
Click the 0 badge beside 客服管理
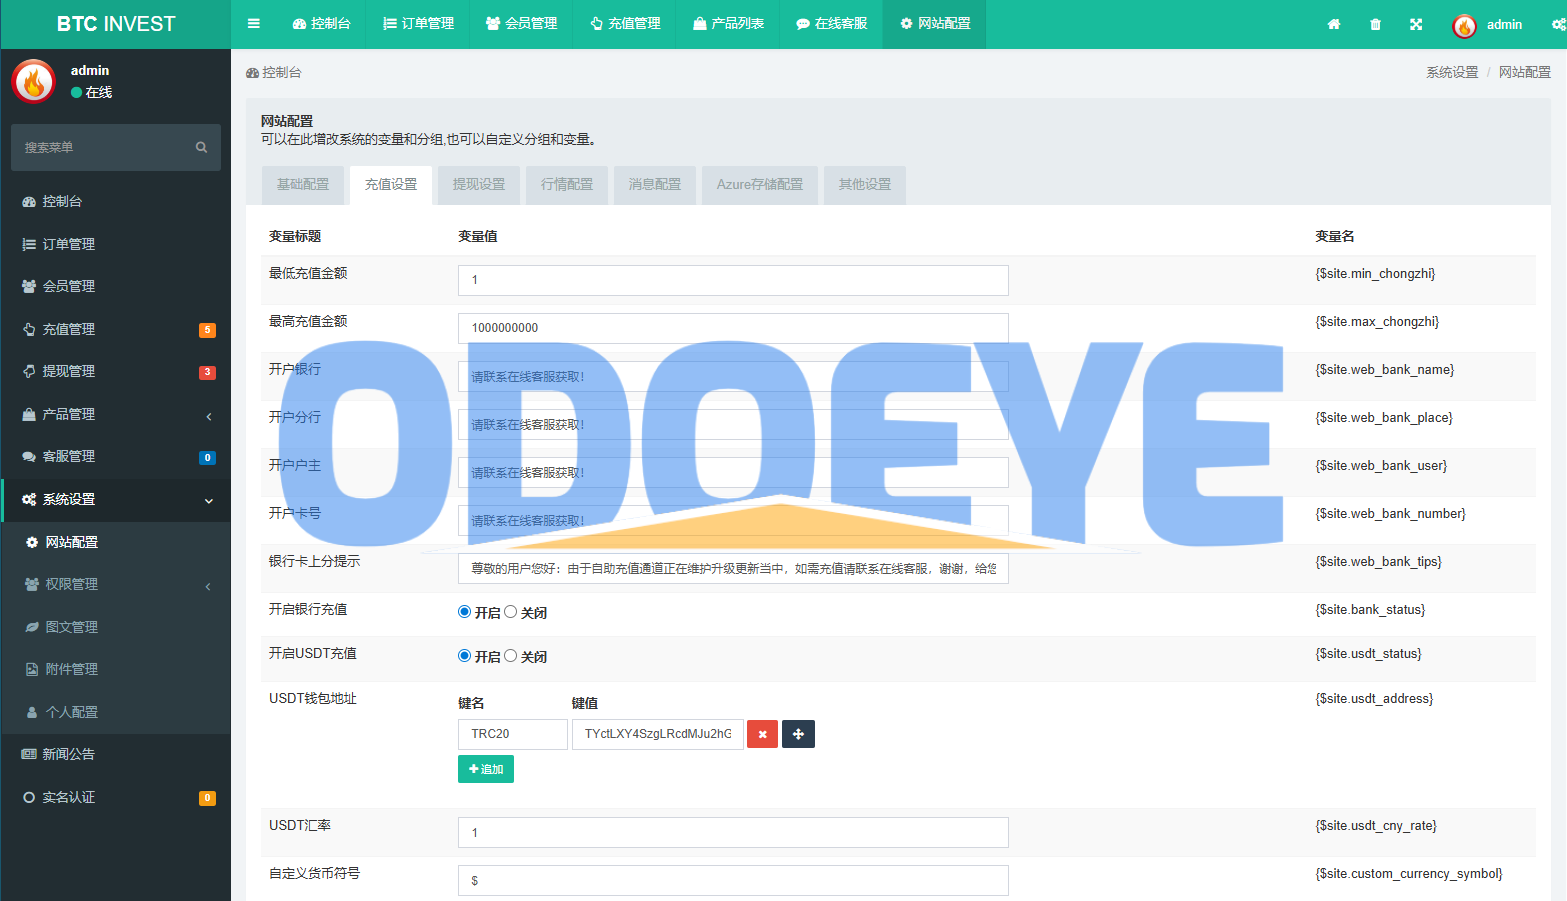click(x=207, y=457)
